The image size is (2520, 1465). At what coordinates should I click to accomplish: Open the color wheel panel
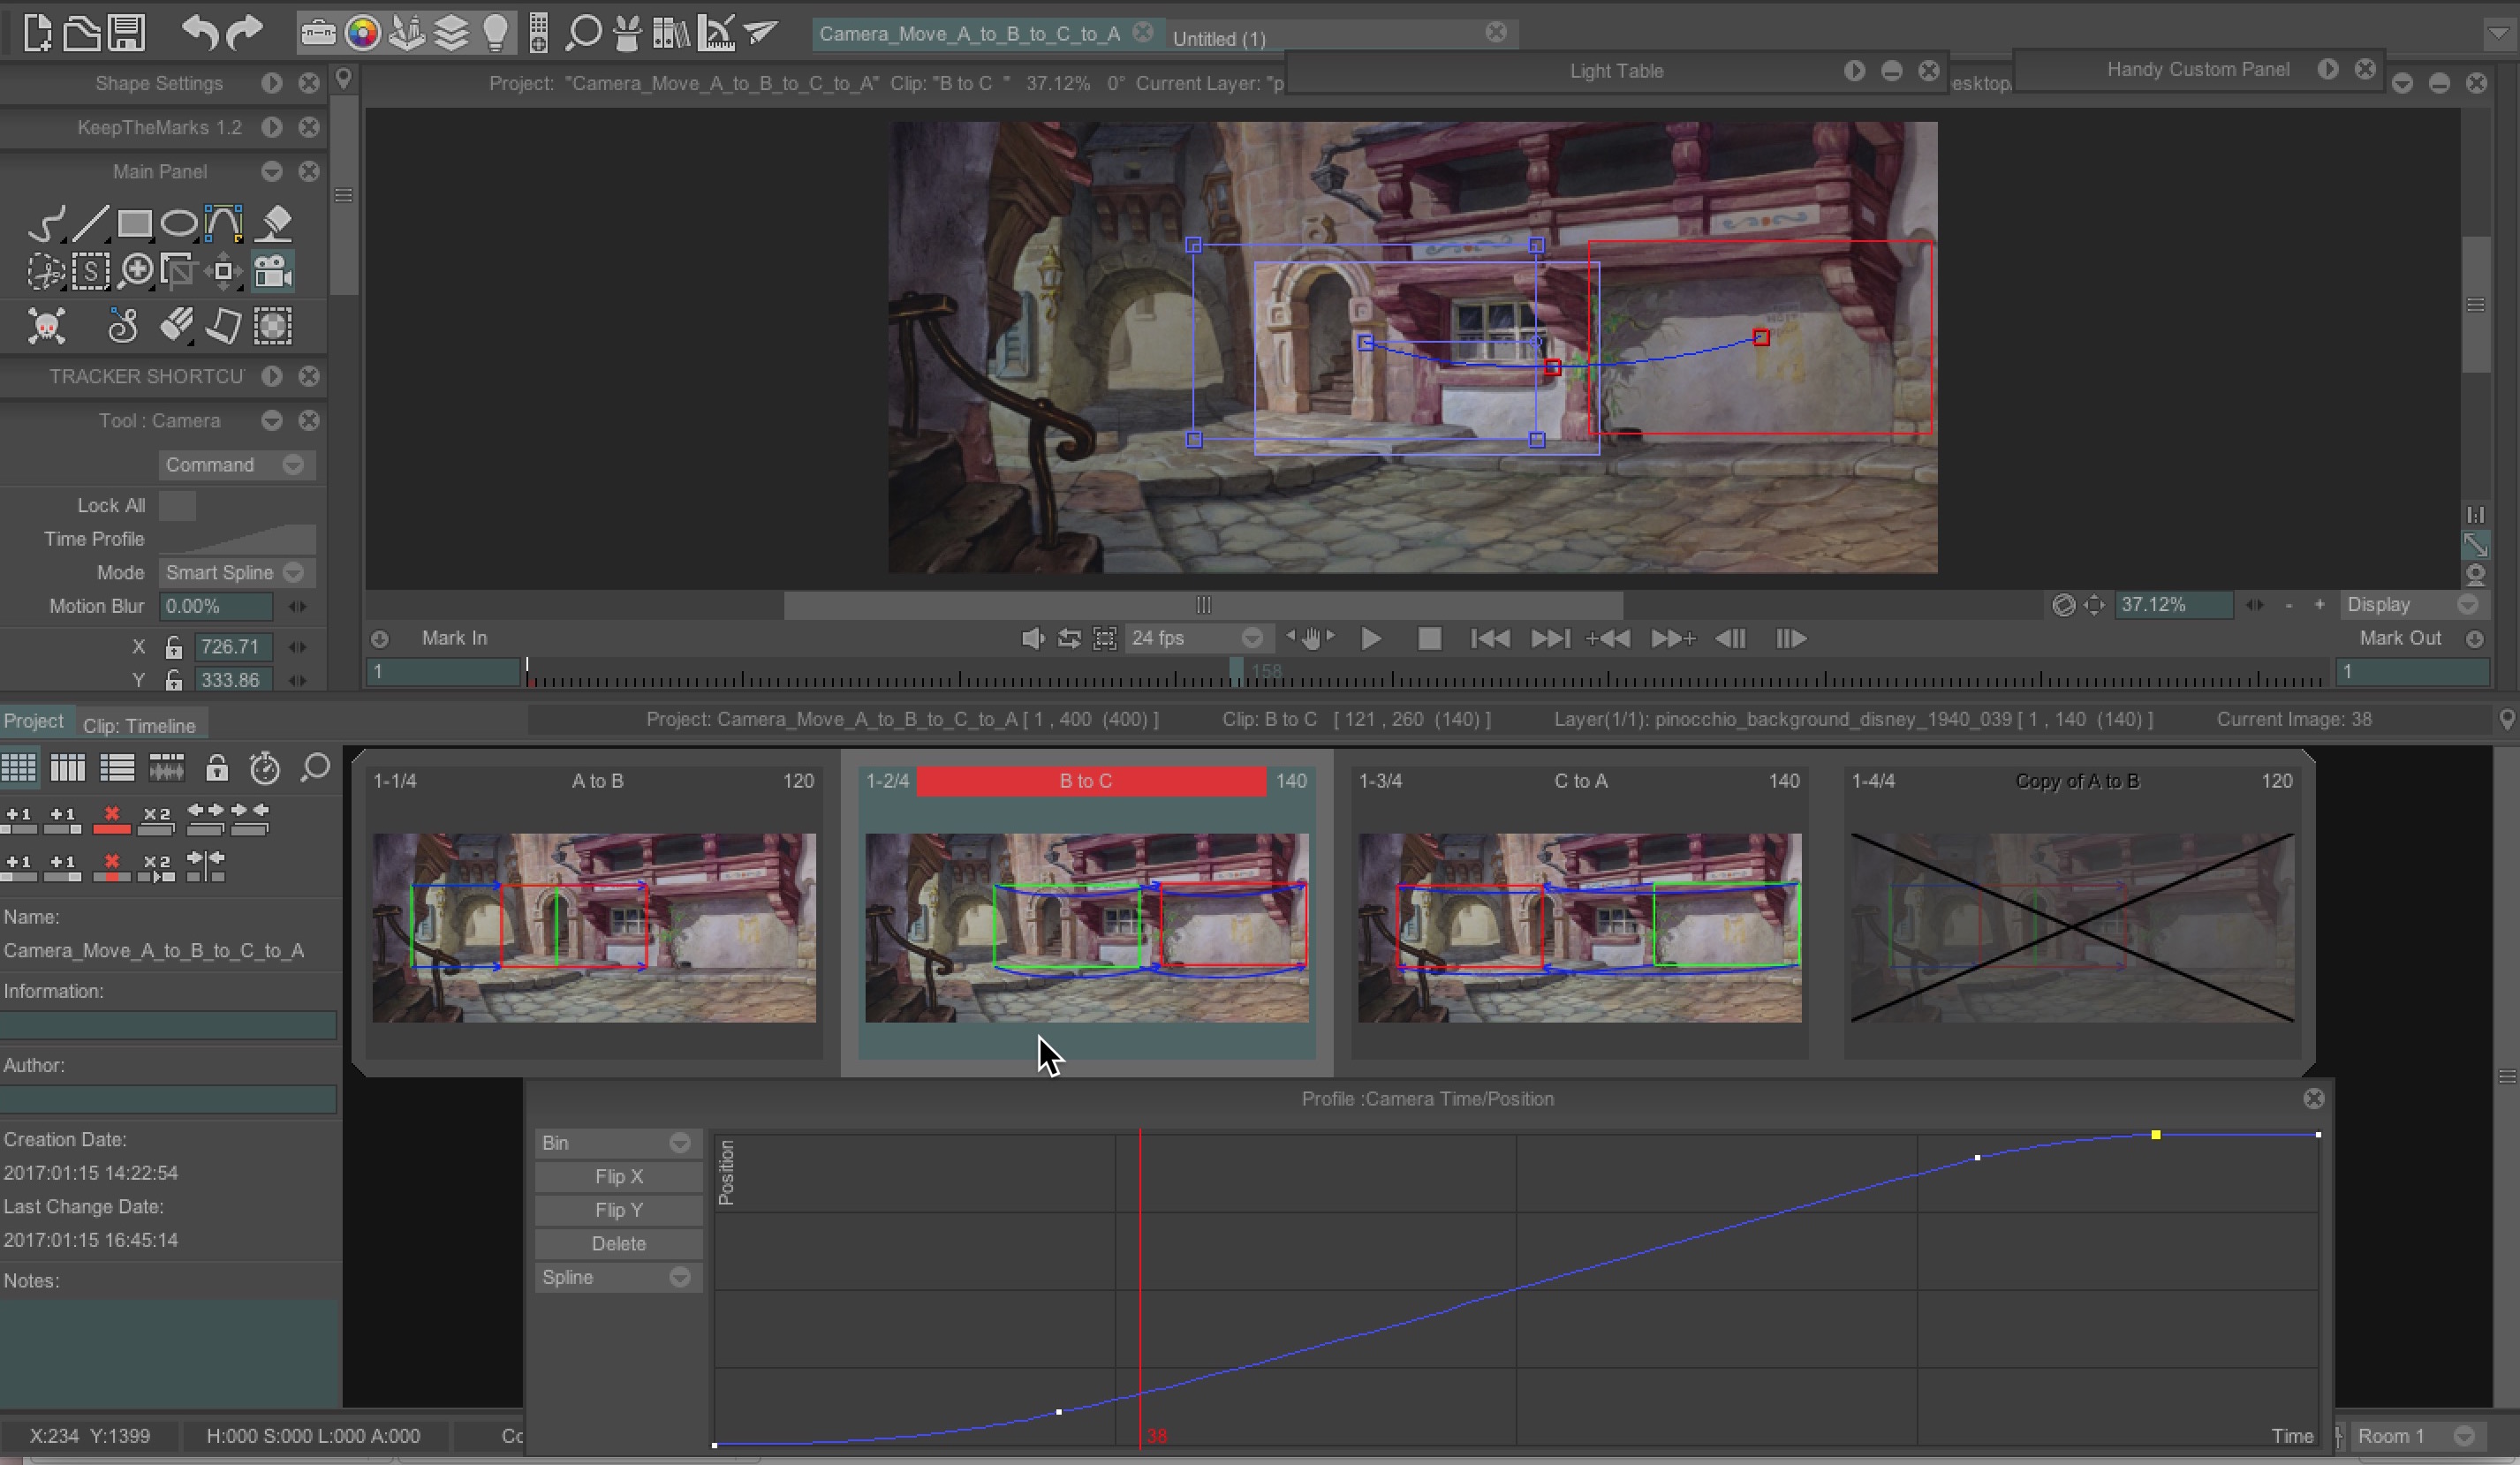coord(362,33)
